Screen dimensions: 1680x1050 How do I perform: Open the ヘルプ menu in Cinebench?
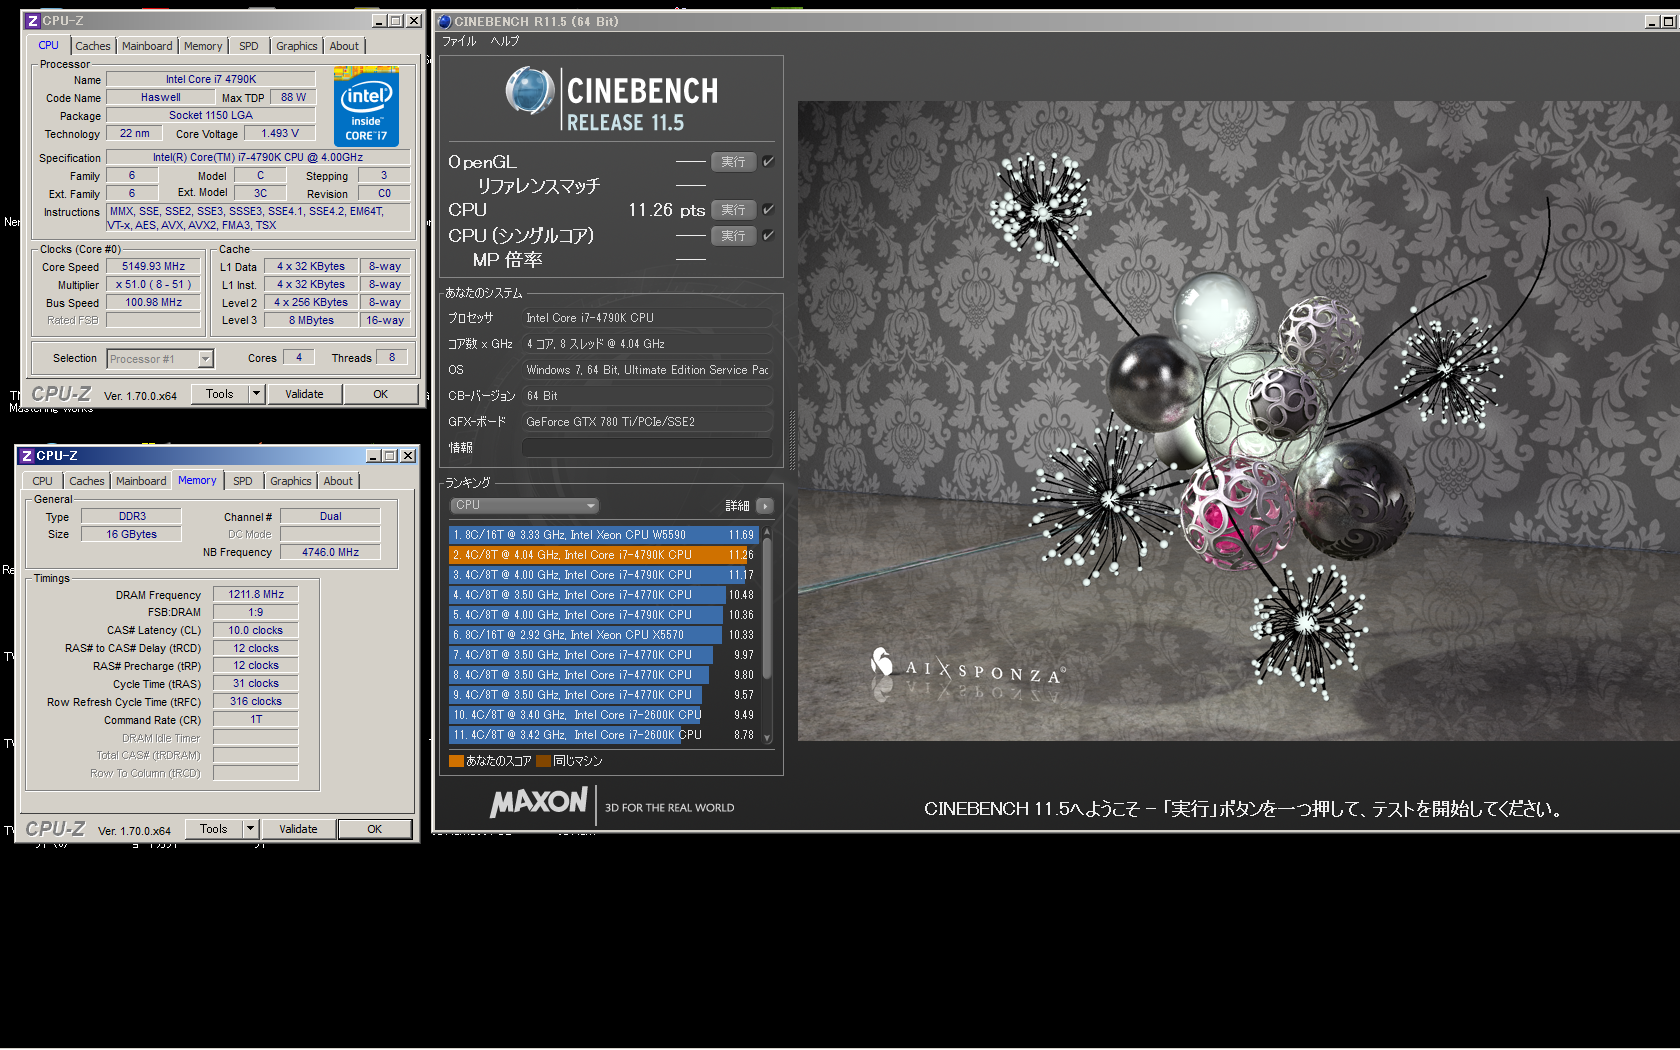coord(505,41)
